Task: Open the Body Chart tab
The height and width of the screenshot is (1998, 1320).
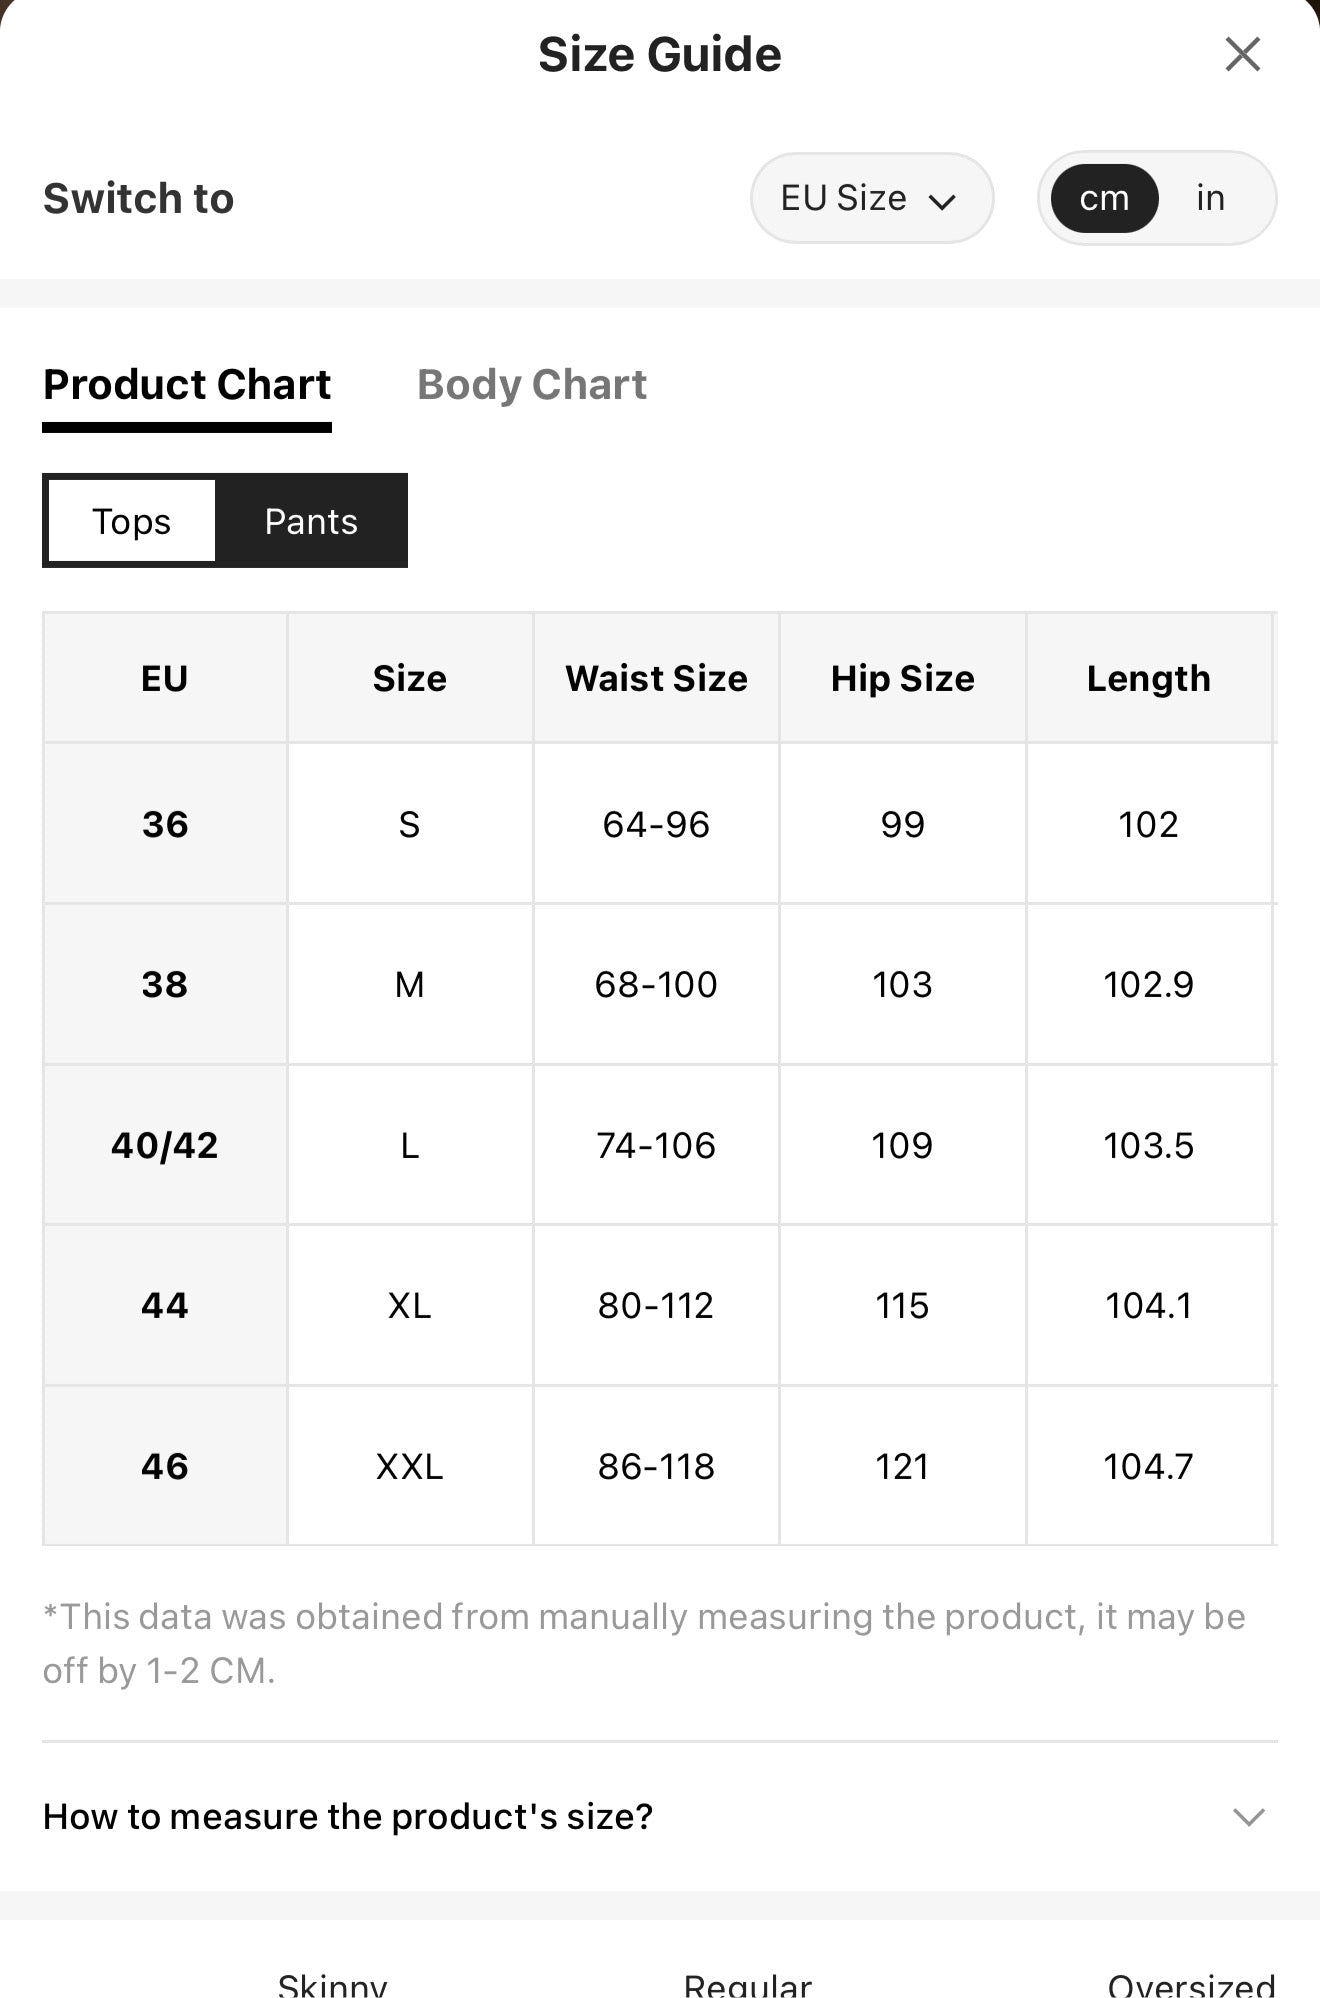Action: point(532,385)
